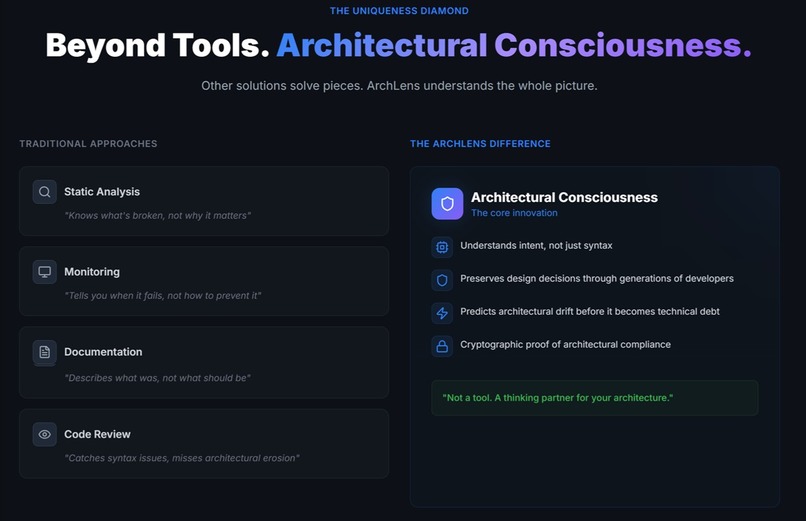The image size is (806, 521).
Task: Click the quote "Knows what's broken, not why it matters"
Action: (158, 215)
